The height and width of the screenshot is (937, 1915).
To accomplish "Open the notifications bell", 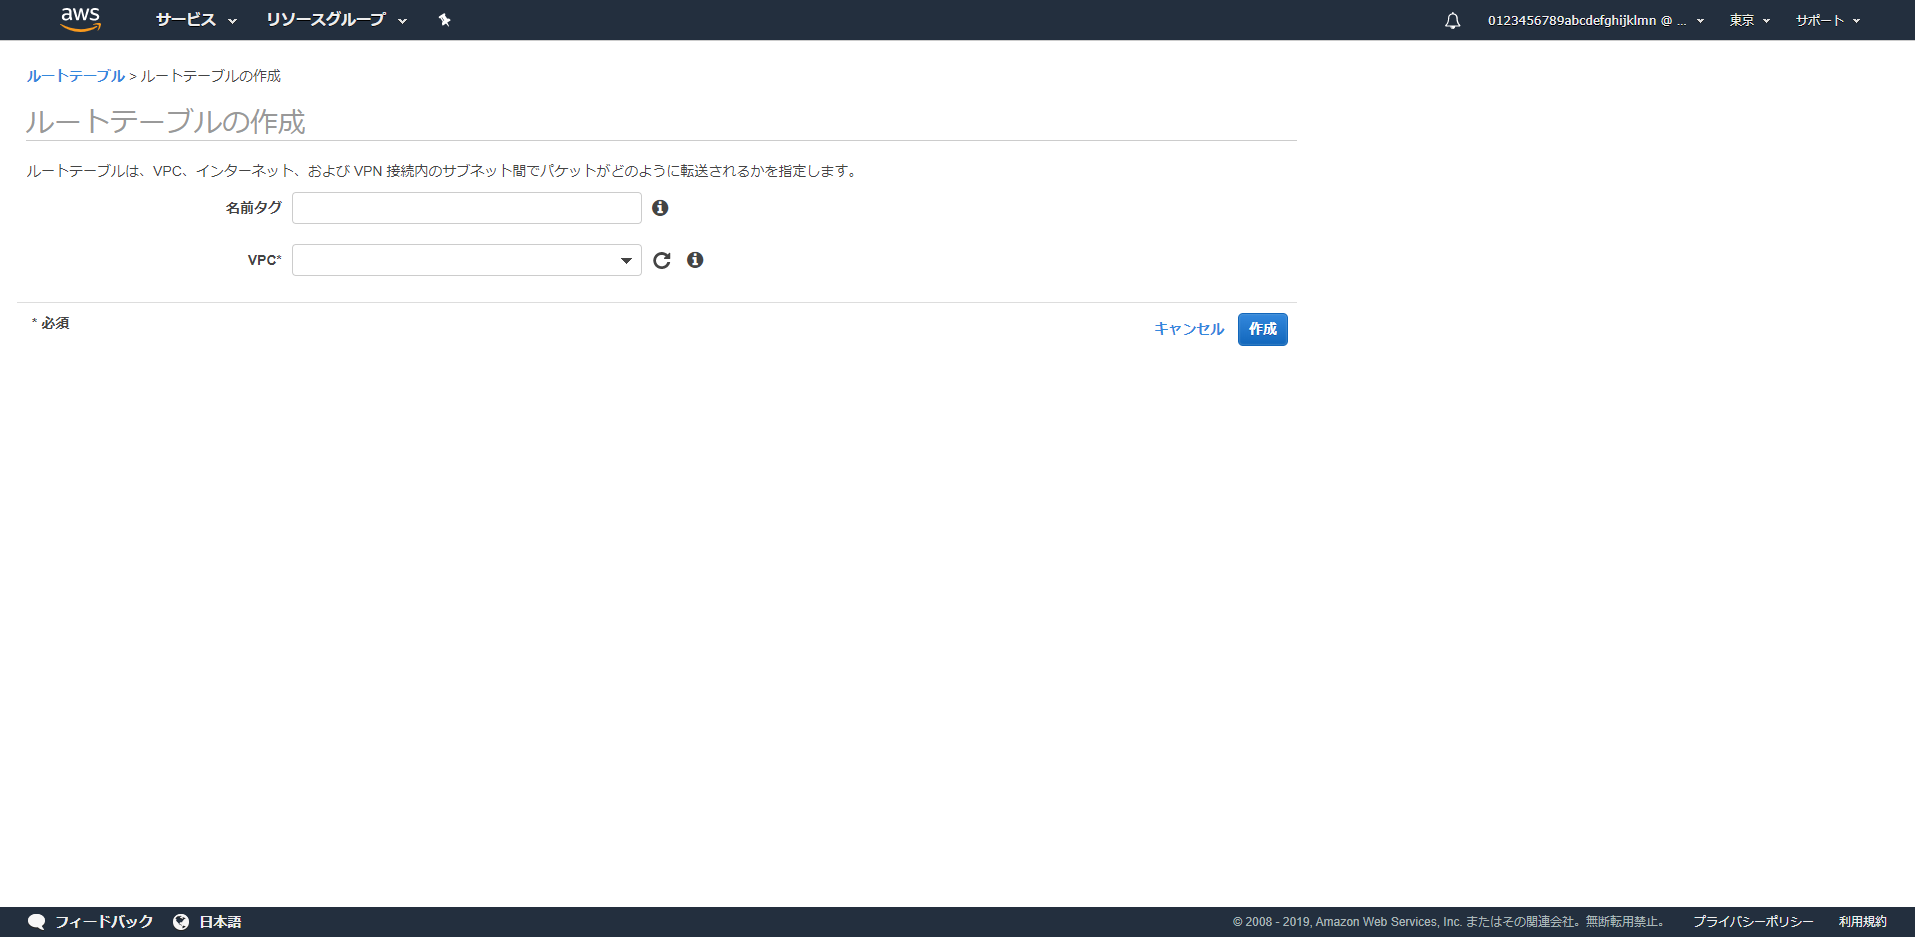I will [x=1452, y=20].
